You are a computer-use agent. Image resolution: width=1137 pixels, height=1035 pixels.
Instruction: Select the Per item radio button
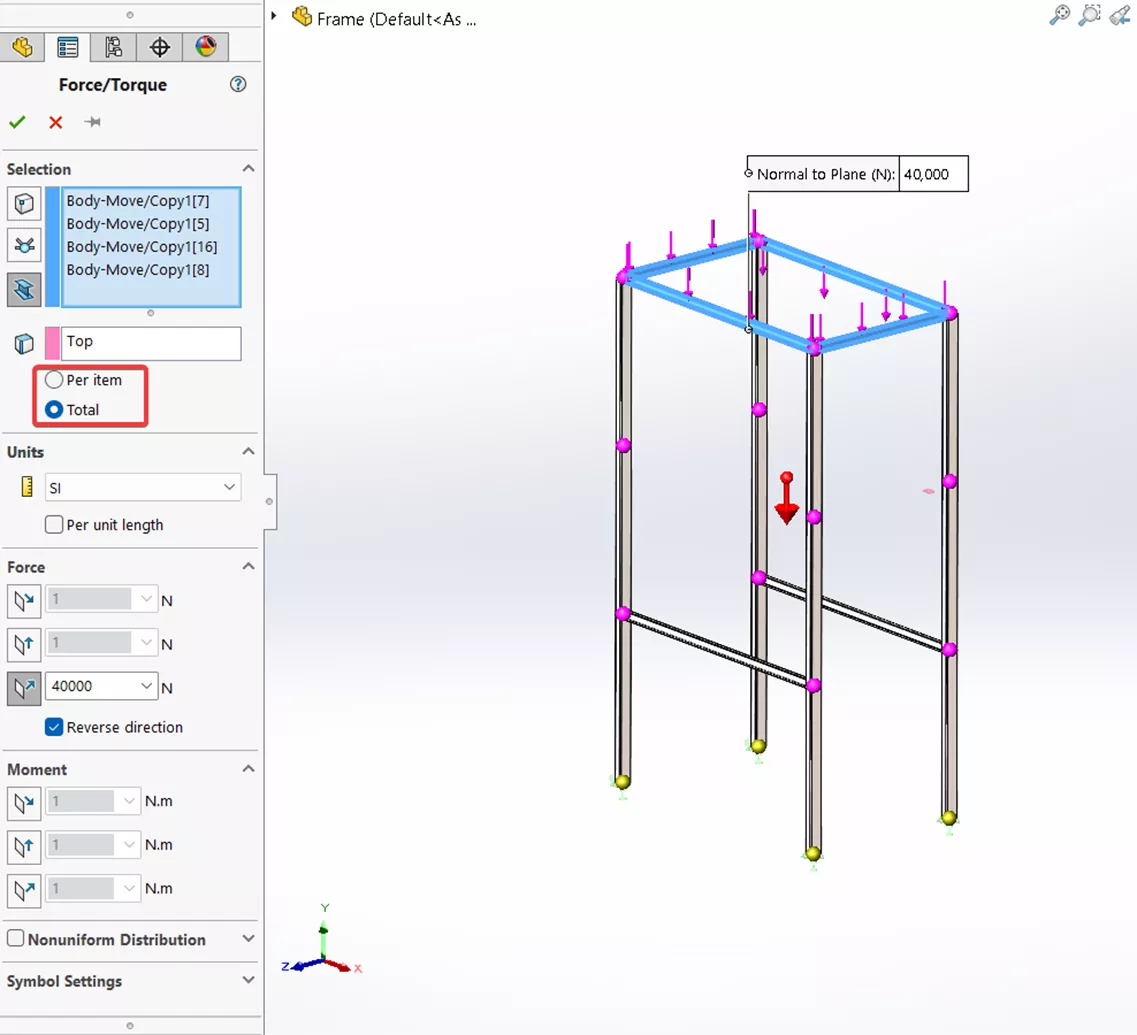tap(52, 380)
